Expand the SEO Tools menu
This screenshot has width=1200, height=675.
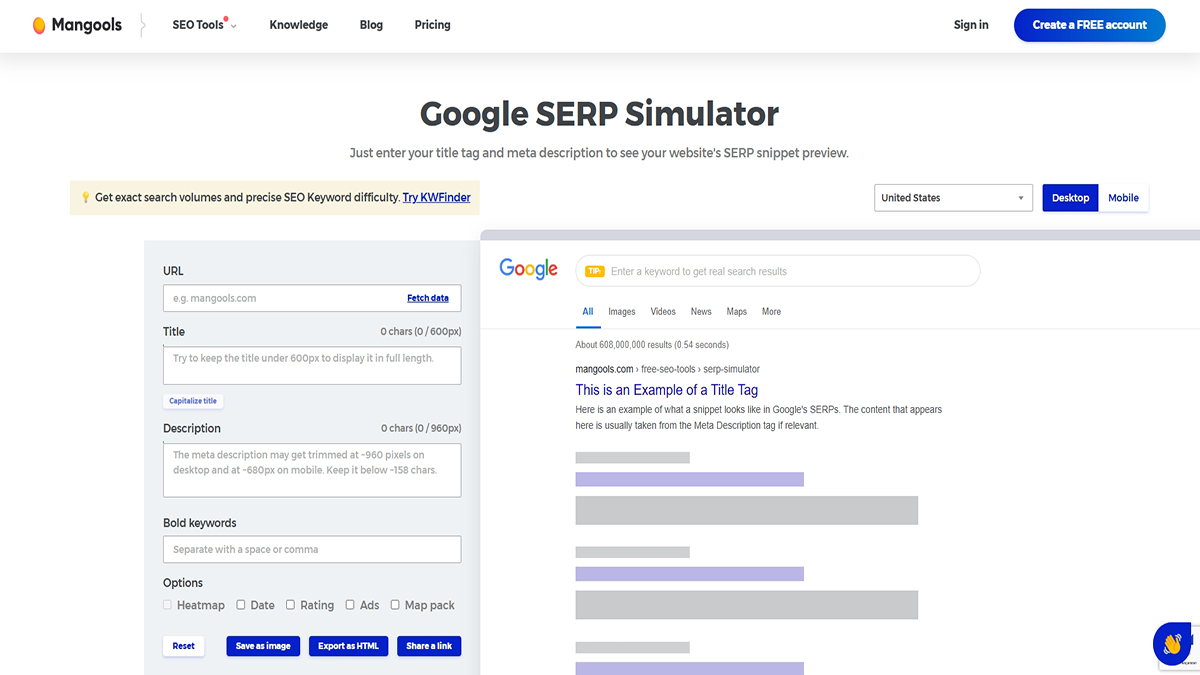(x=204, y=25)
